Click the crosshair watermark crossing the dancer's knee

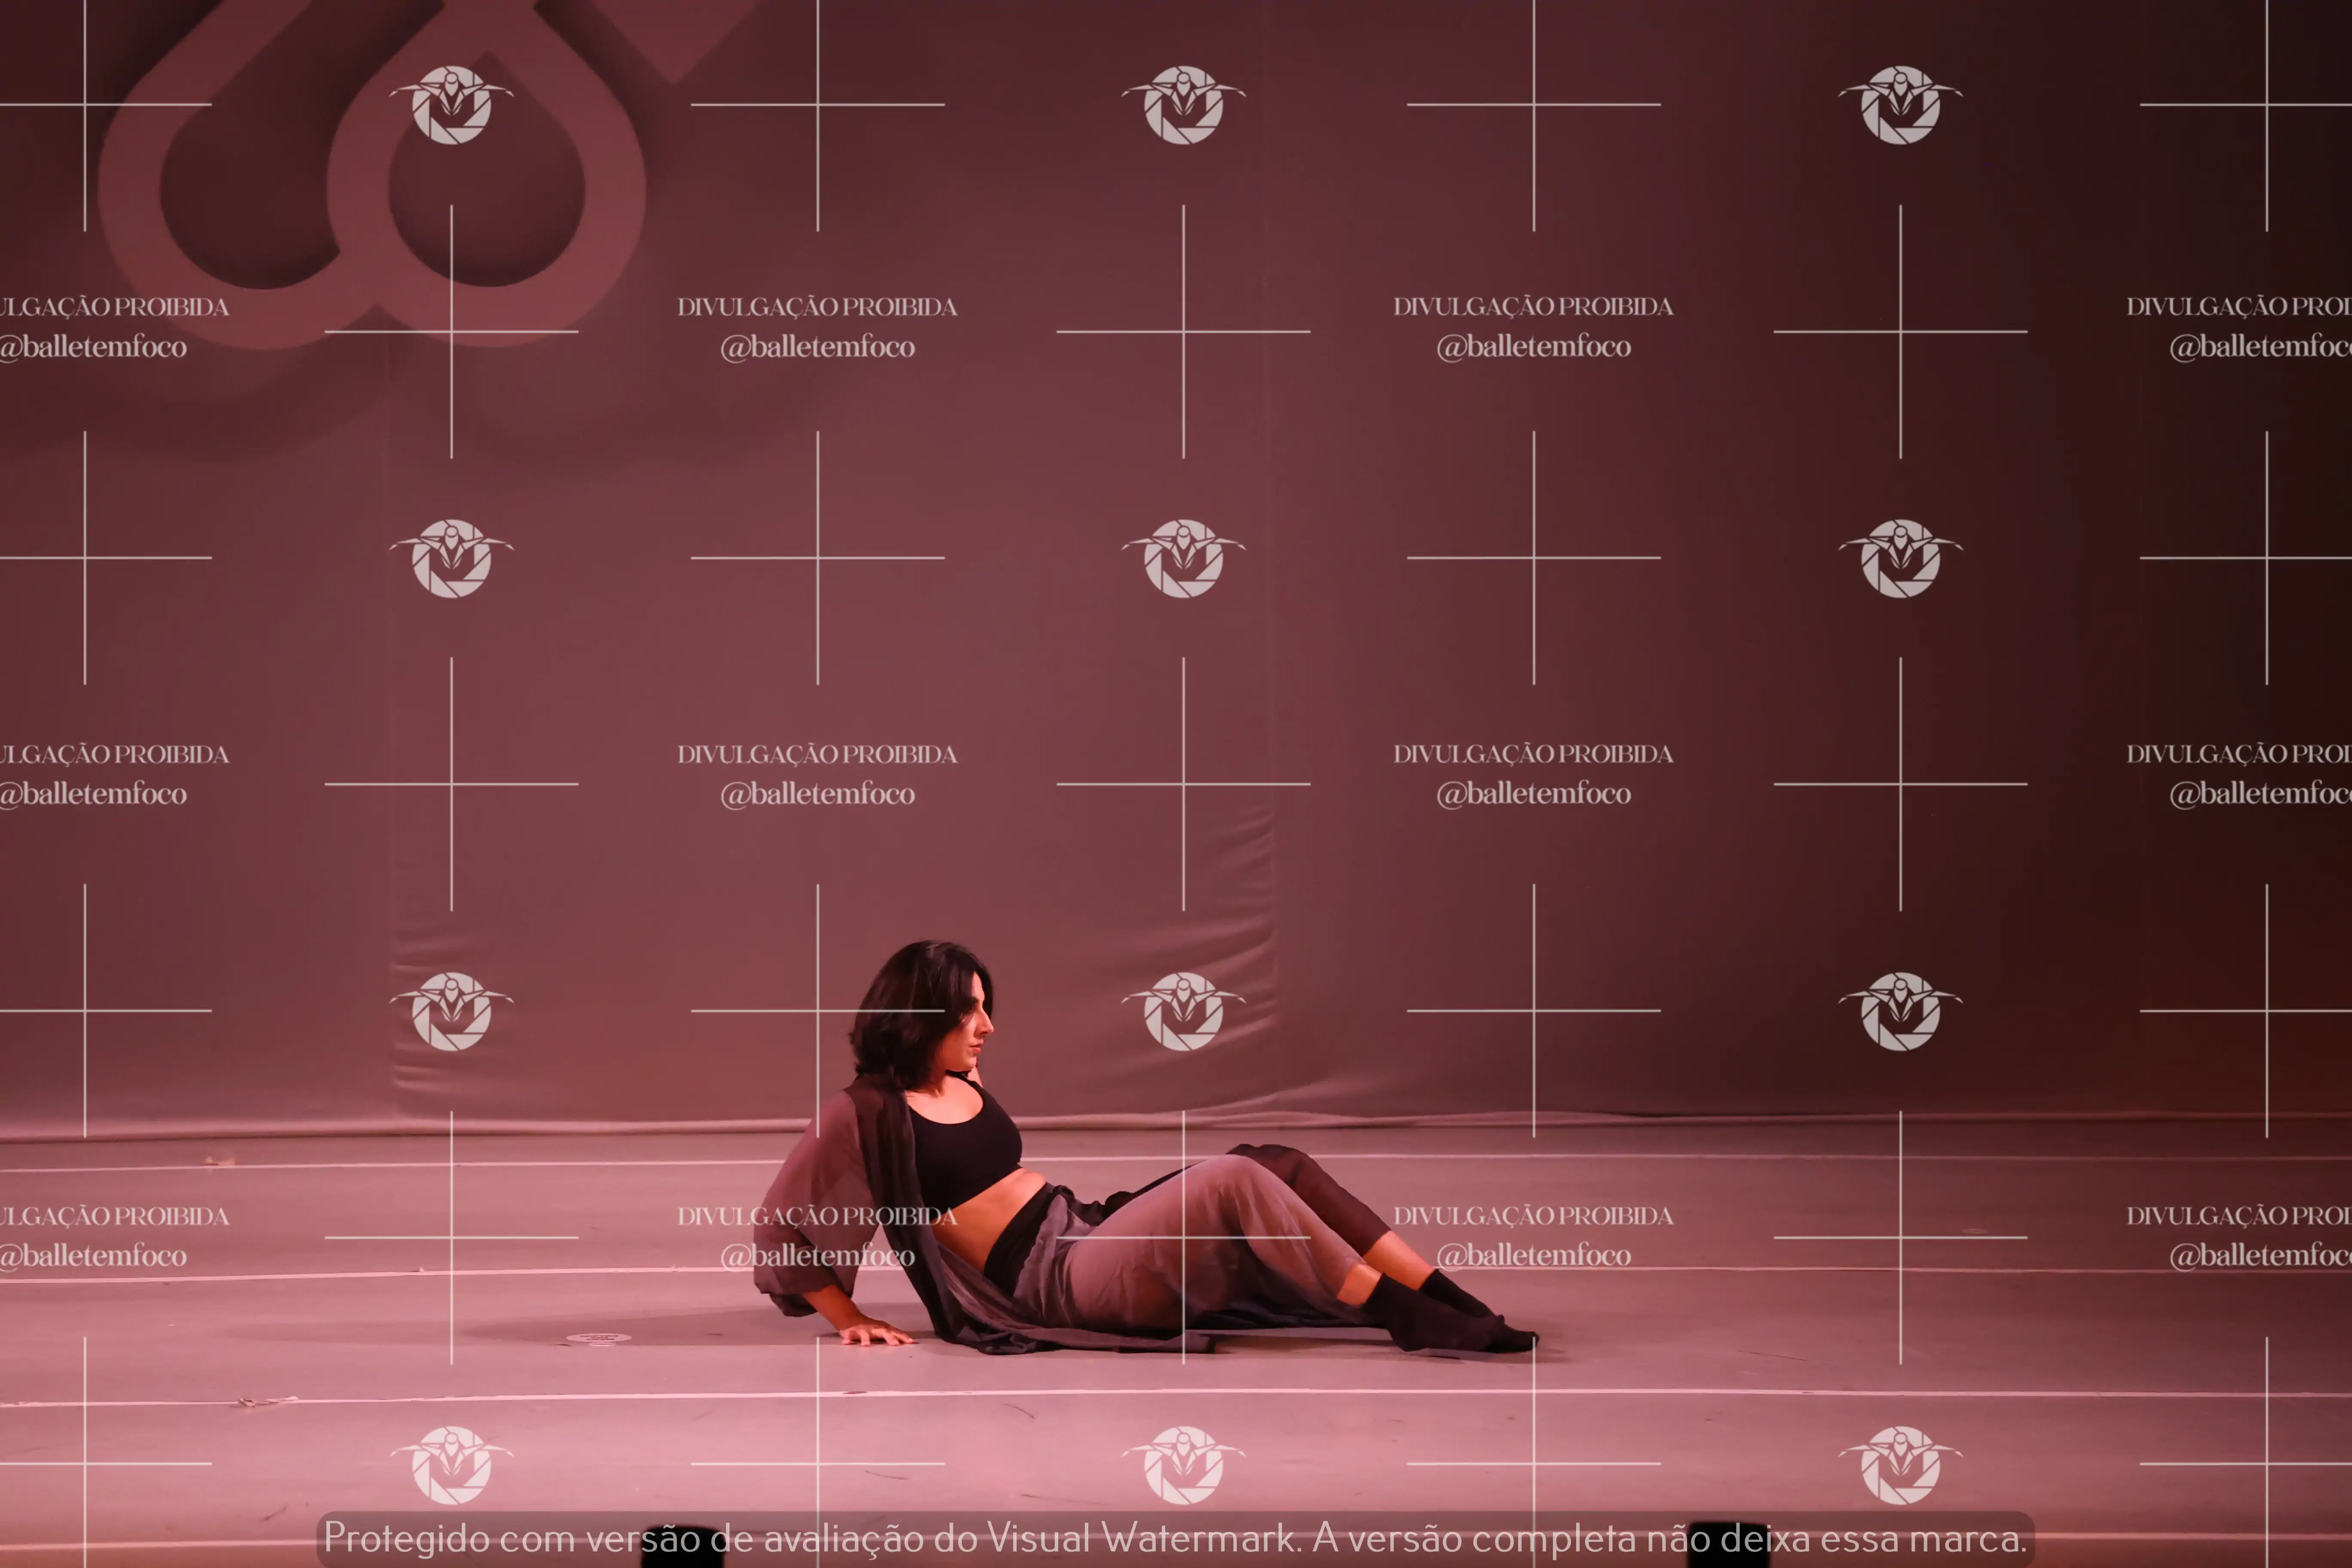click(x=1184, y=1237)
